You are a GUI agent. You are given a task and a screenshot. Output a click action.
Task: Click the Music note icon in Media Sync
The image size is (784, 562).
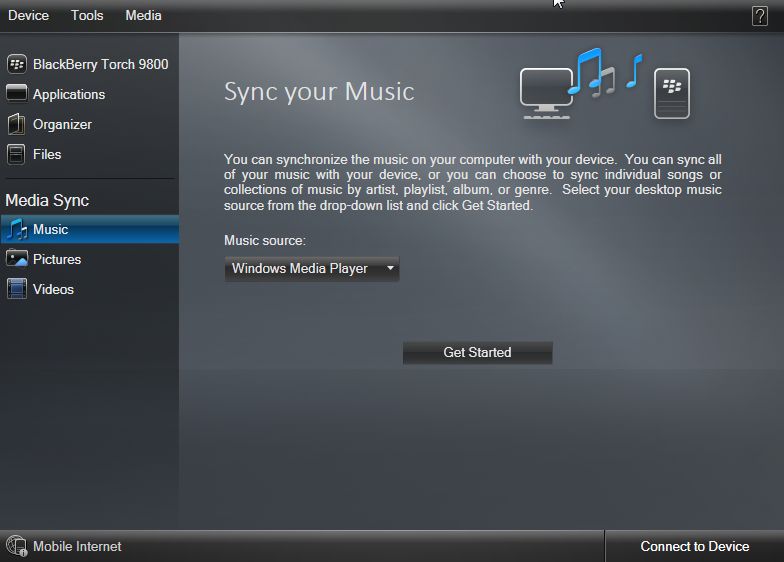(x=17, y=229)
